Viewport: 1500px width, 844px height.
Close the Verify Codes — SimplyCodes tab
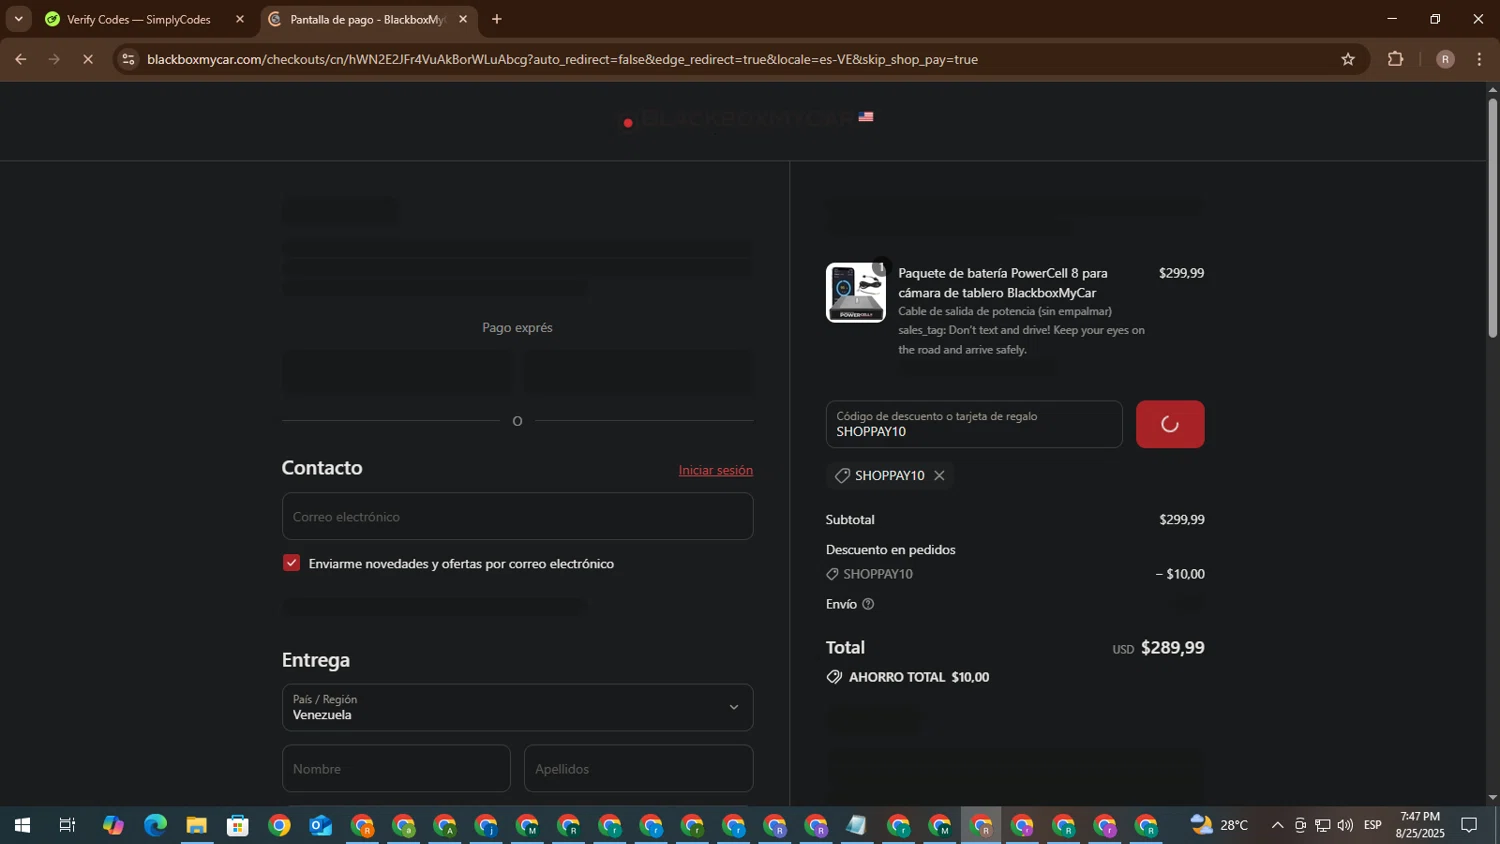[x=240, y=19]
